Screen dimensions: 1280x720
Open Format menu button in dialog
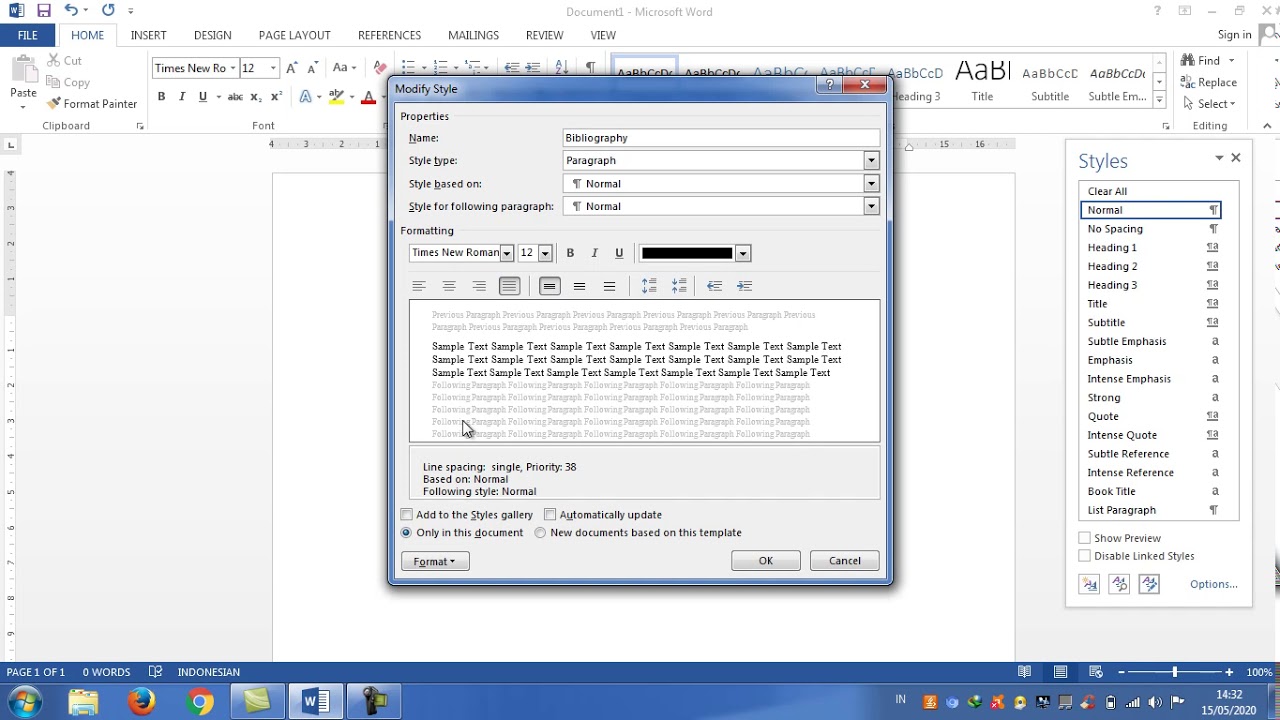pos(435,561)
